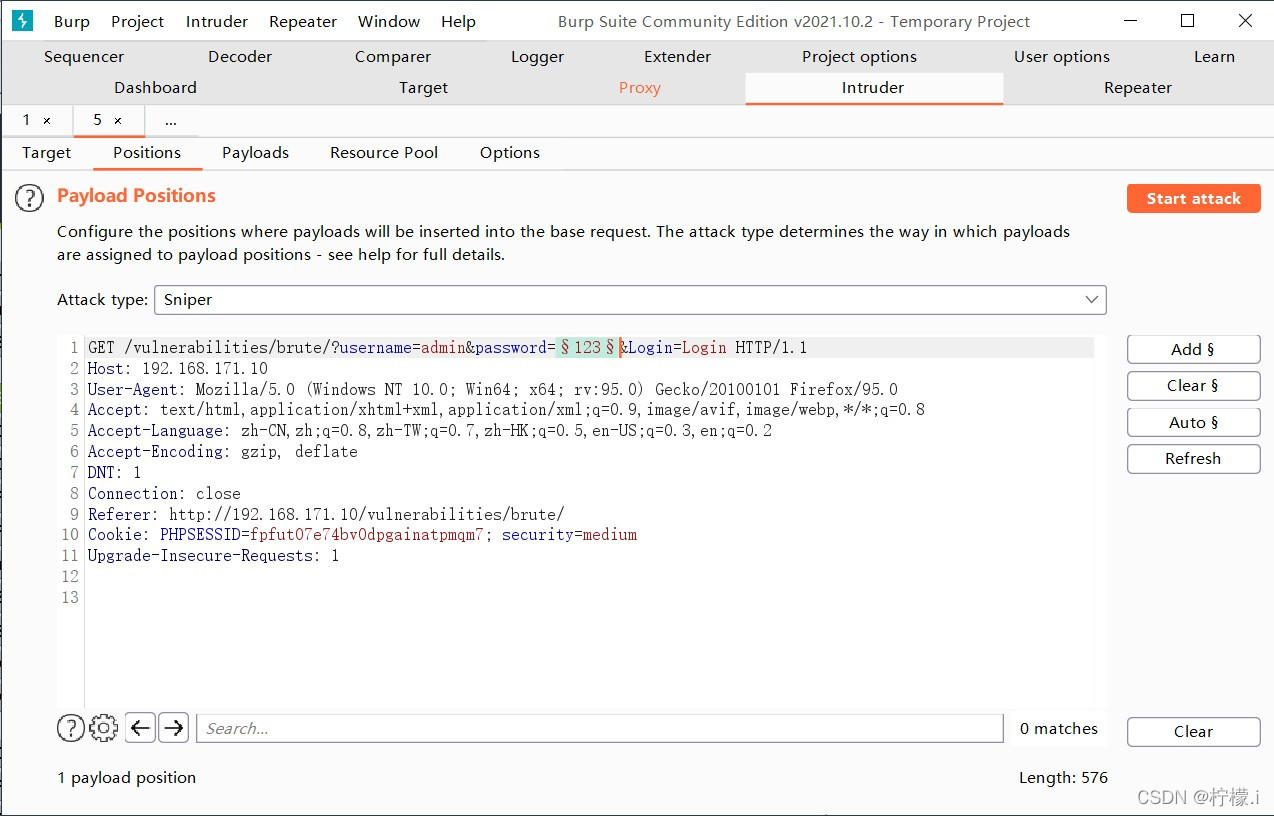Click the Burp Suite logo icon

(22, 21)
